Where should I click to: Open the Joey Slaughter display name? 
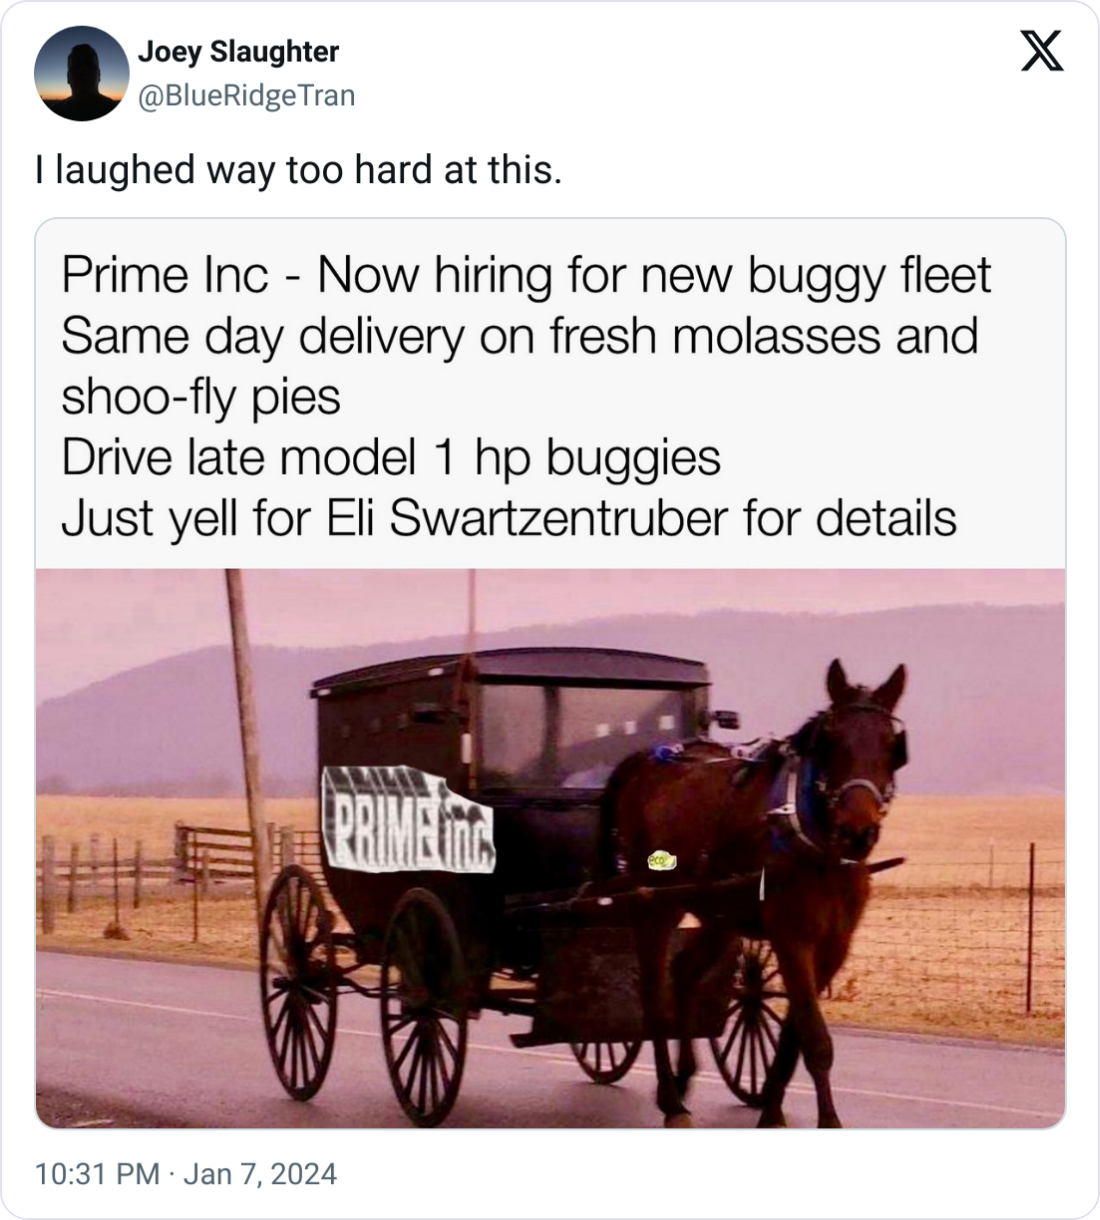pyautogui.click(x=238, y=51)
